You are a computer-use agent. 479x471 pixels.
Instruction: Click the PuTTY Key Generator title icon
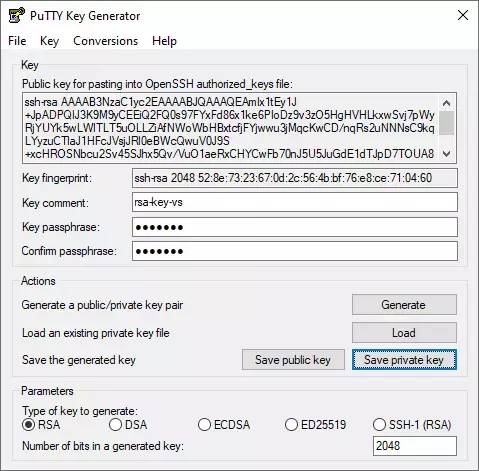click(x=16, y=15)
